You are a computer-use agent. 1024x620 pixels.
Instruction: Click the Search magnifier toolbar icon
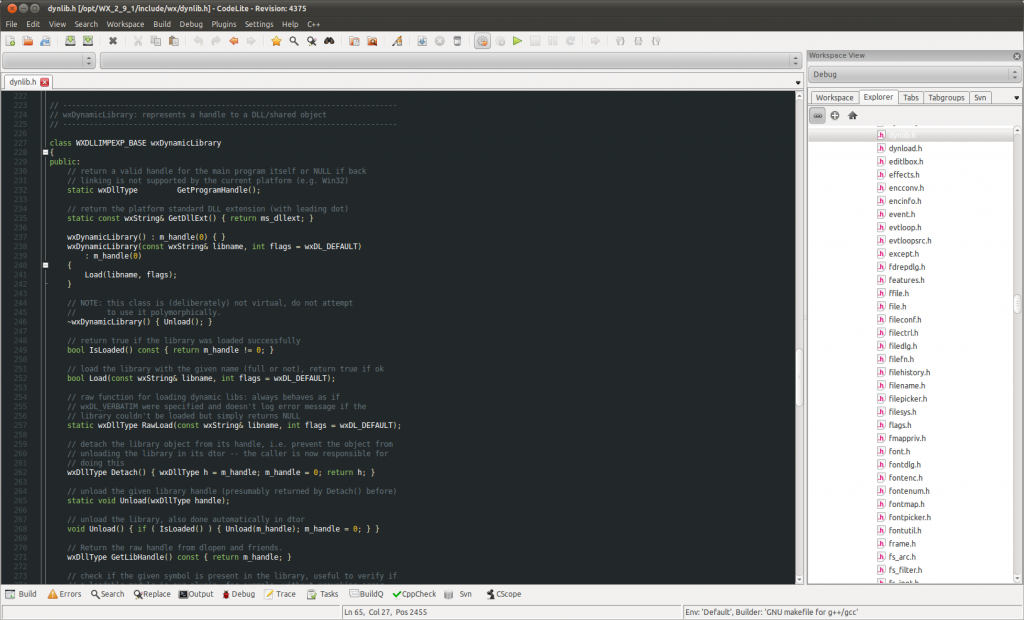point(294,40)
